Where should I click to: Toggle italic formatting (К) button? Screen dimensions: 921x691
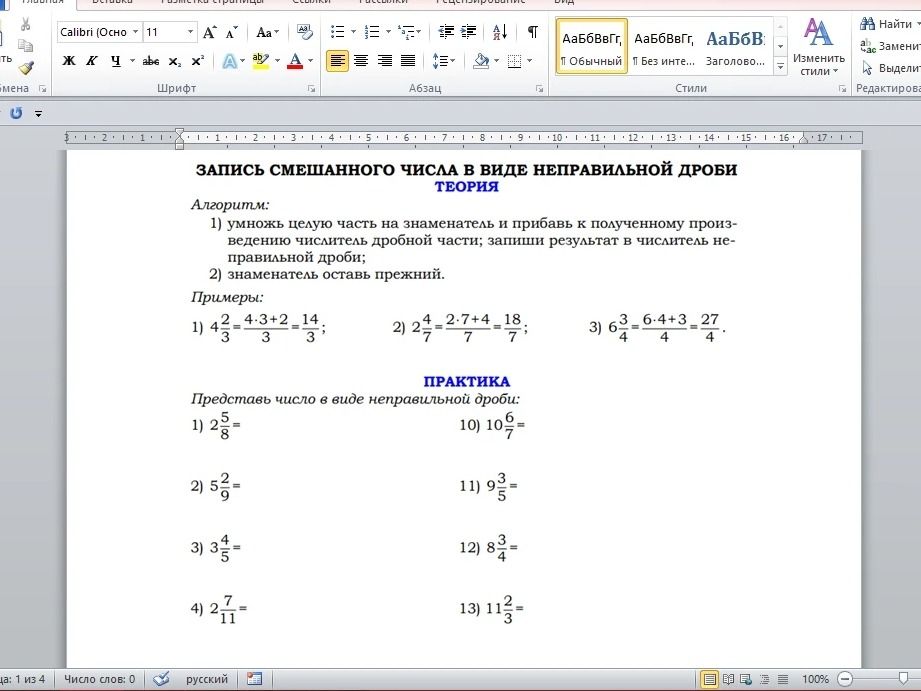click(92, 61)
